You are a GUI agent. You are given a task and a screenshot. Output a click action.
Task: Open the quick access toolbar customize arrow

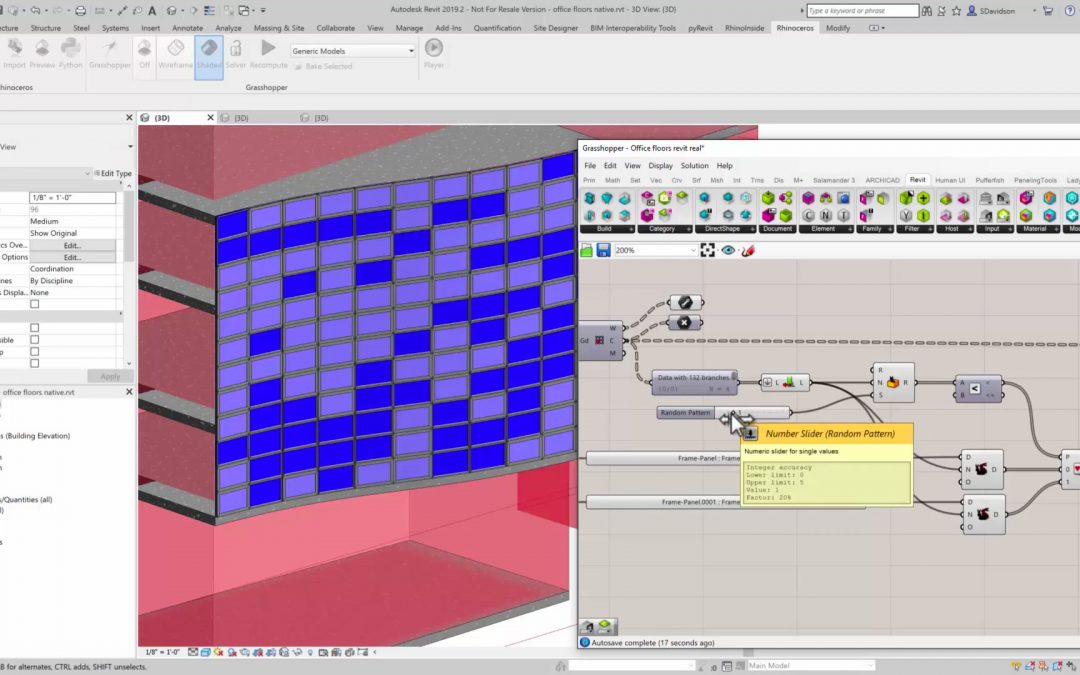click(x=263, y=10)
